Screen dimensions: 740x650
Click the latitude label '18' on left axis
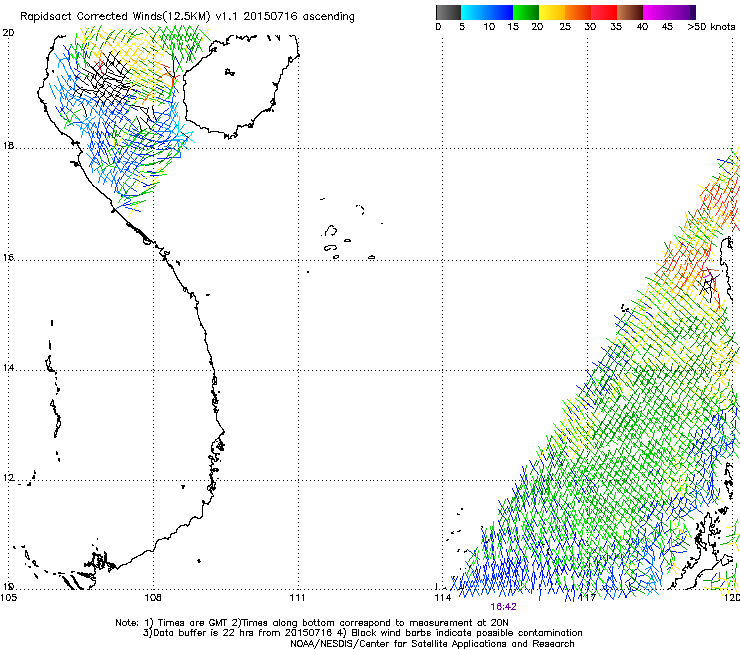(8, 145)
